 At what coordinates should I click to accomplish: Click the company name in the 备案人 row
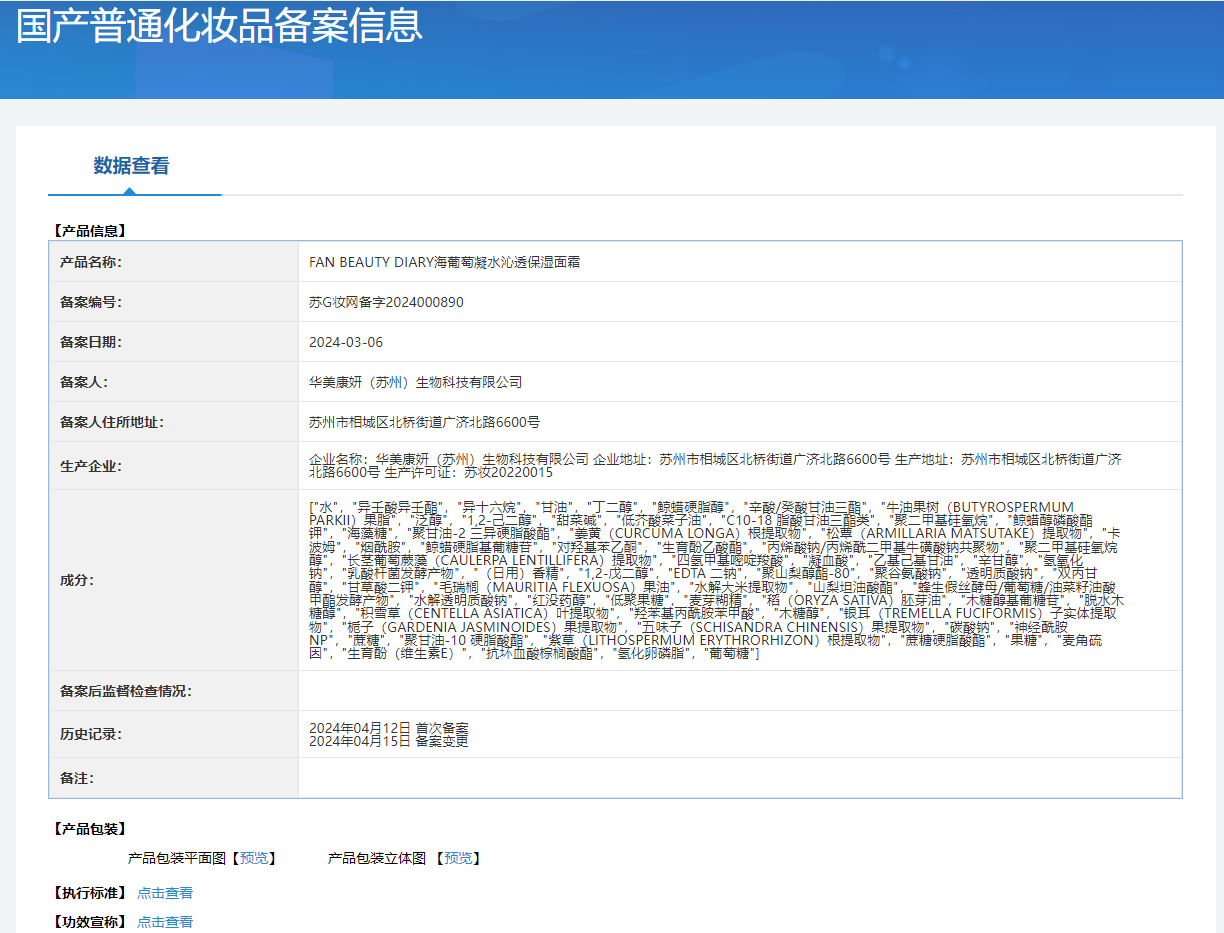416,382
